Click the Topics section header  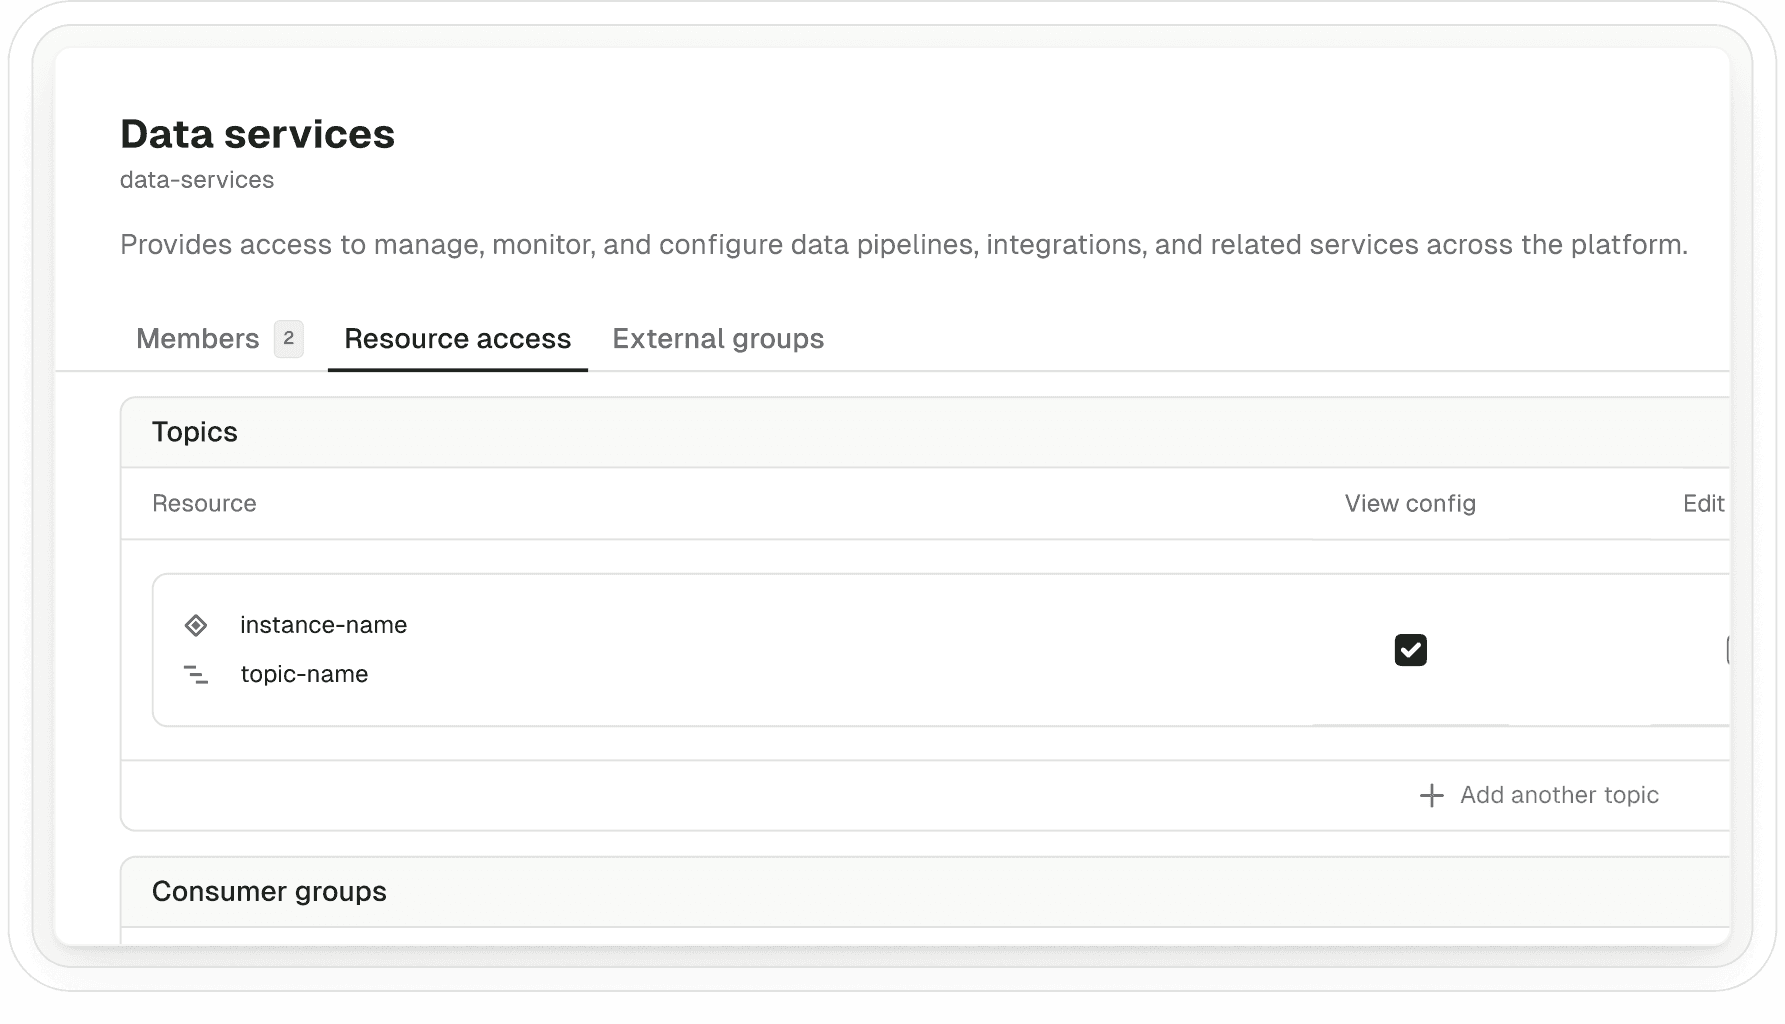(x=195, y=431)
